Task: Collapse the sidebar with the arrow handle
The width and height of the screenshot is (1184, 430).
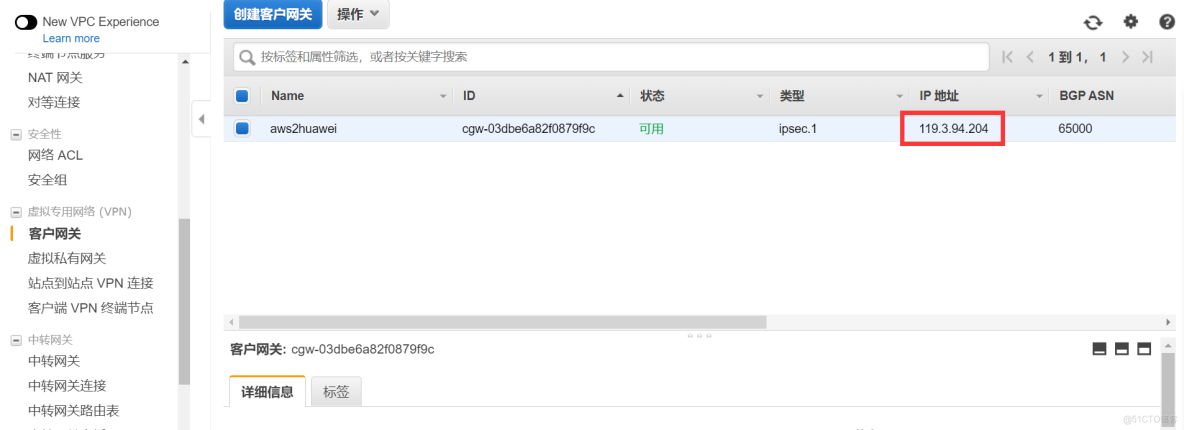Action: click(x=201, y=119)
